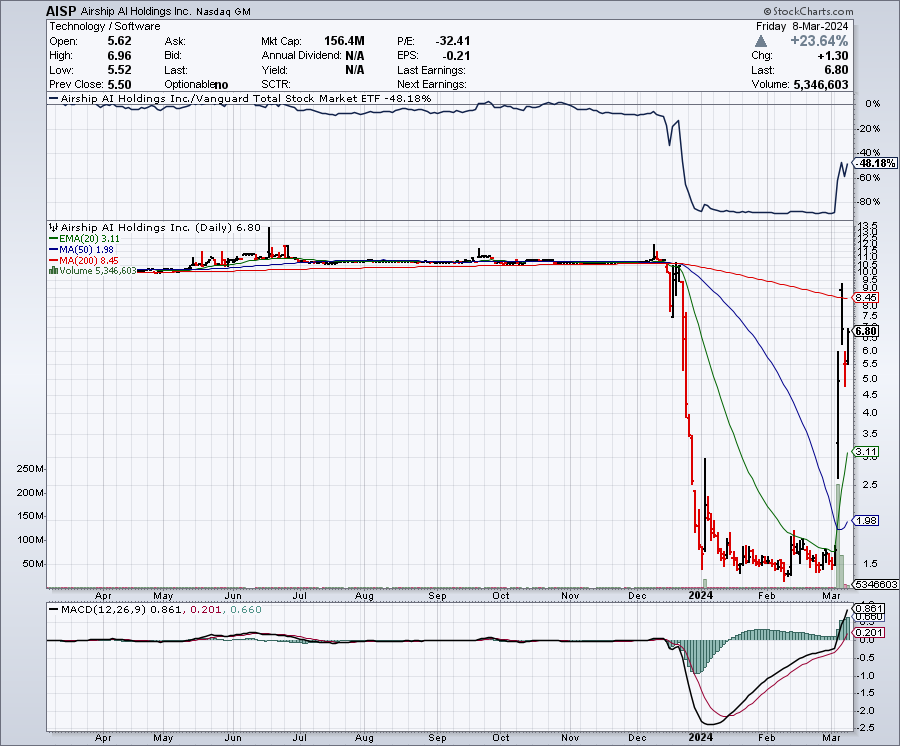Click the OHLC bar icon beside Airship AI legend

pos(54,227)
